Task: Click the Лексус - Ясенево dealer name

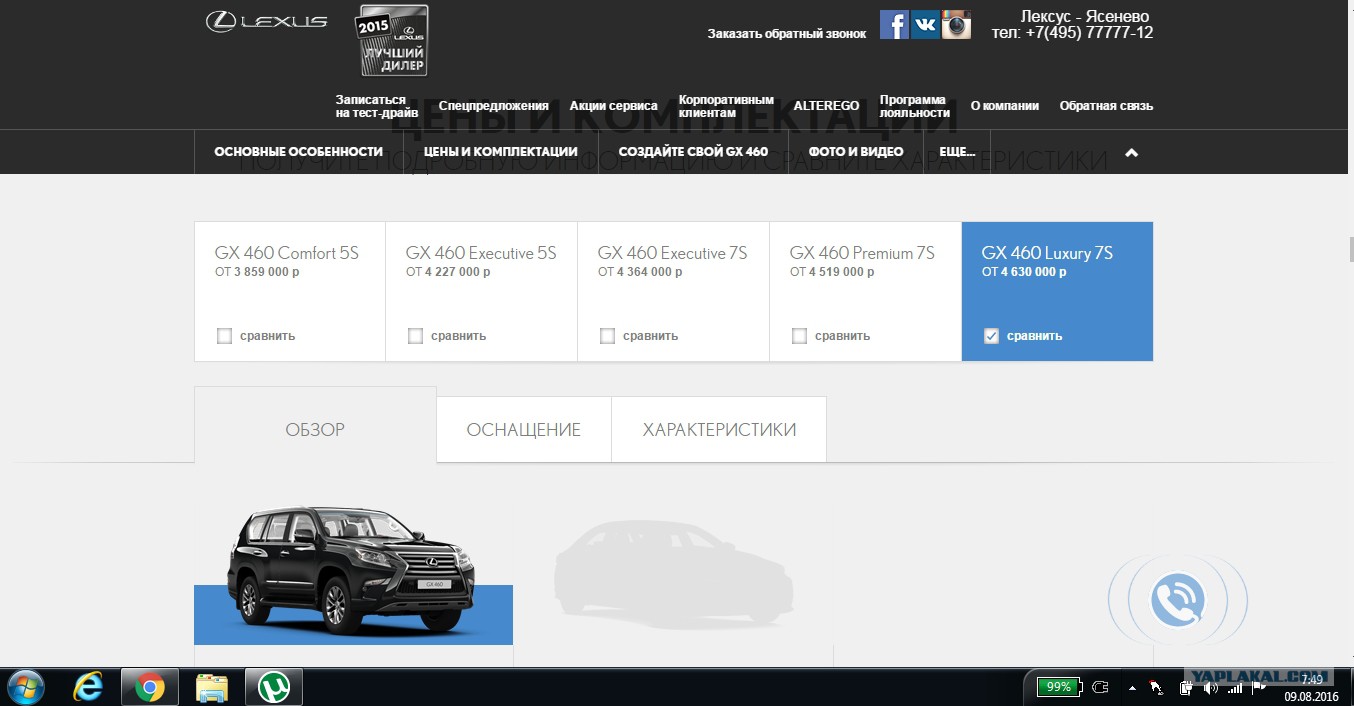Action: pyautogui.click(x=1085, y=16)
